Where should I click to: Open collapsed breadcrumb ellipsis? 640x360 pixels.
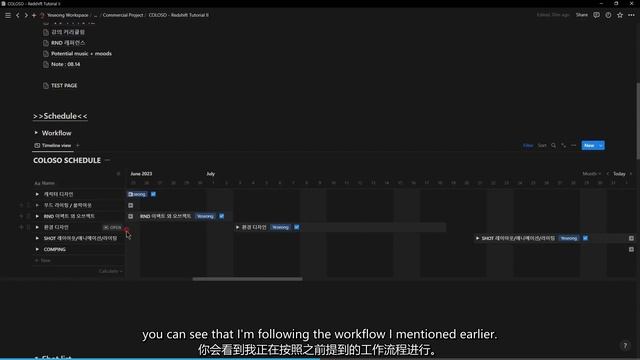[x=96, y=15]
